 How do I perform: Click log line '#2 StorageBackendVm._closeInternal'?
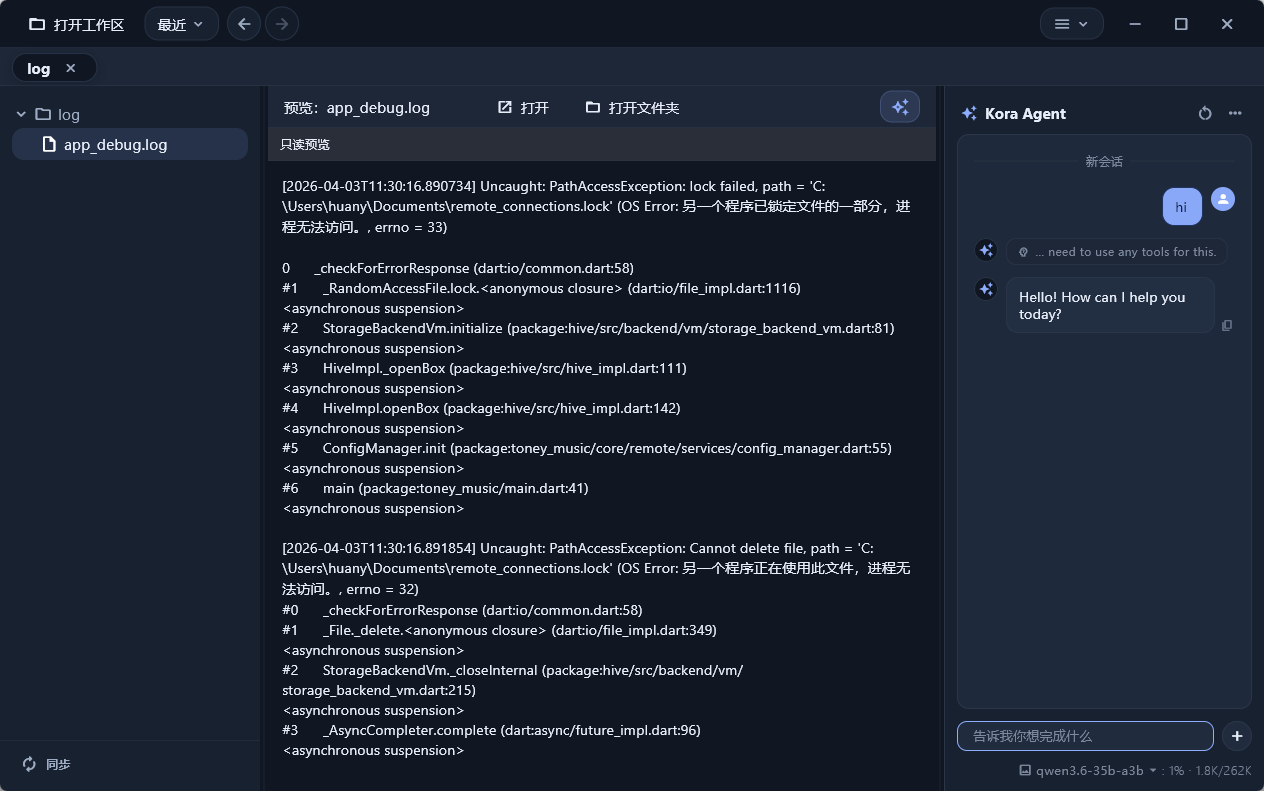pyautogui.click(x=513, y=680)
